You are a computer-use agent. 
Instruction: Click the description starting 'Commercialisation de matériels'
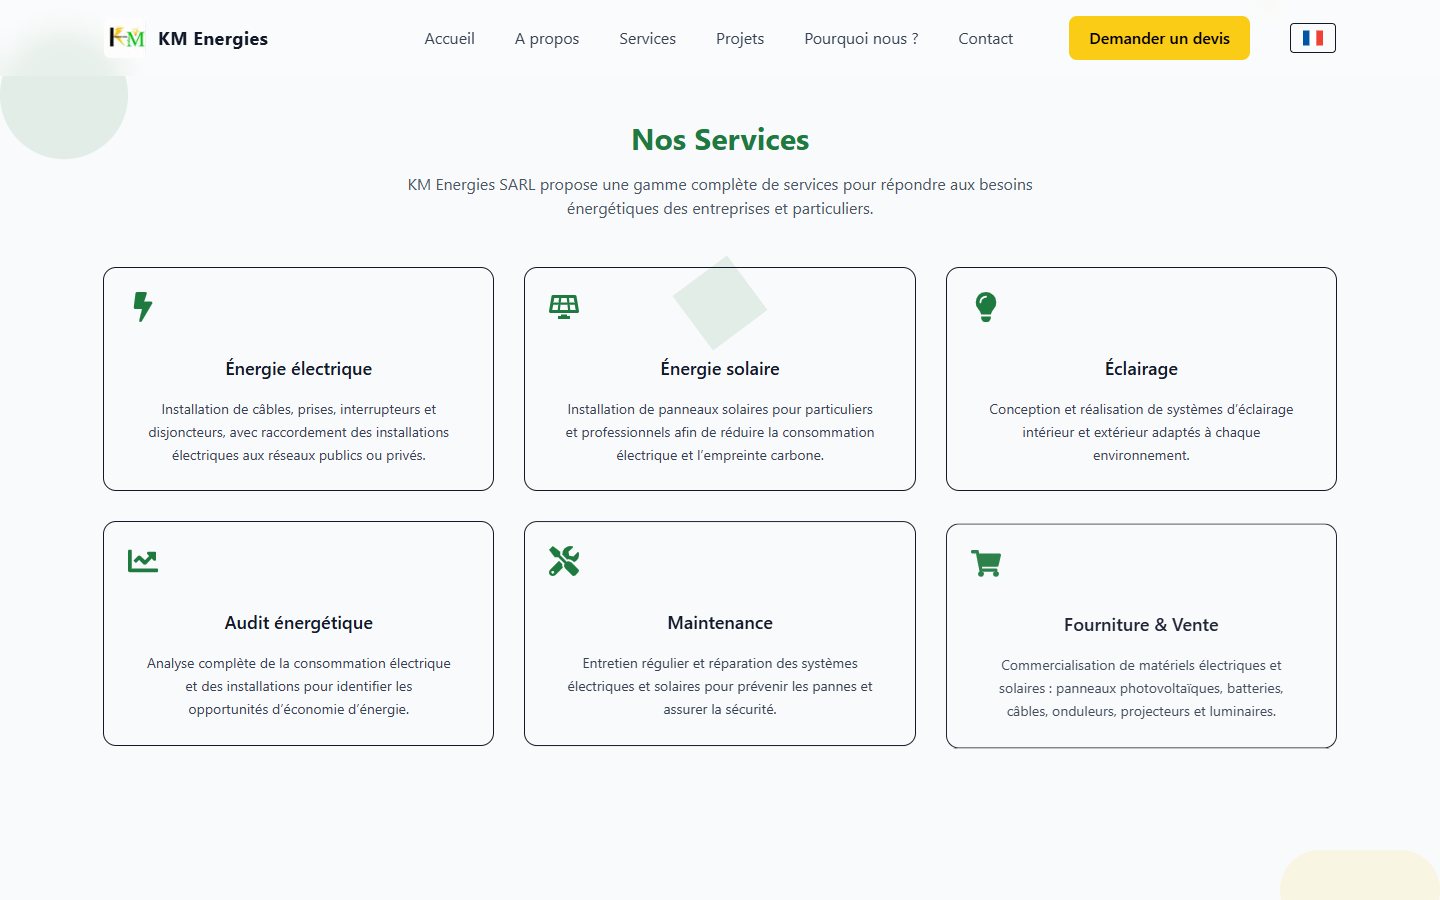(1141, 688)
